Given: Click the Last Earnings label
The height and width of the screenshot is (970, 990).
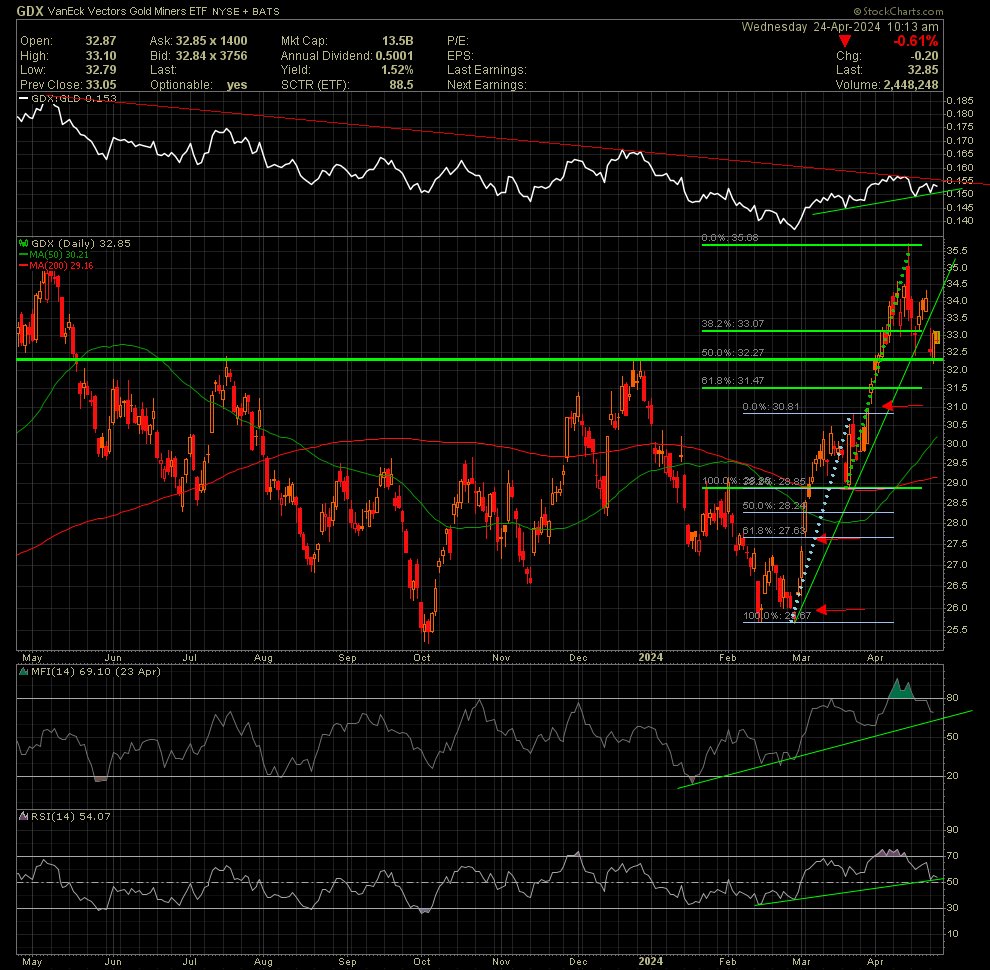Looking at the screenshot, I should point(487,70).
